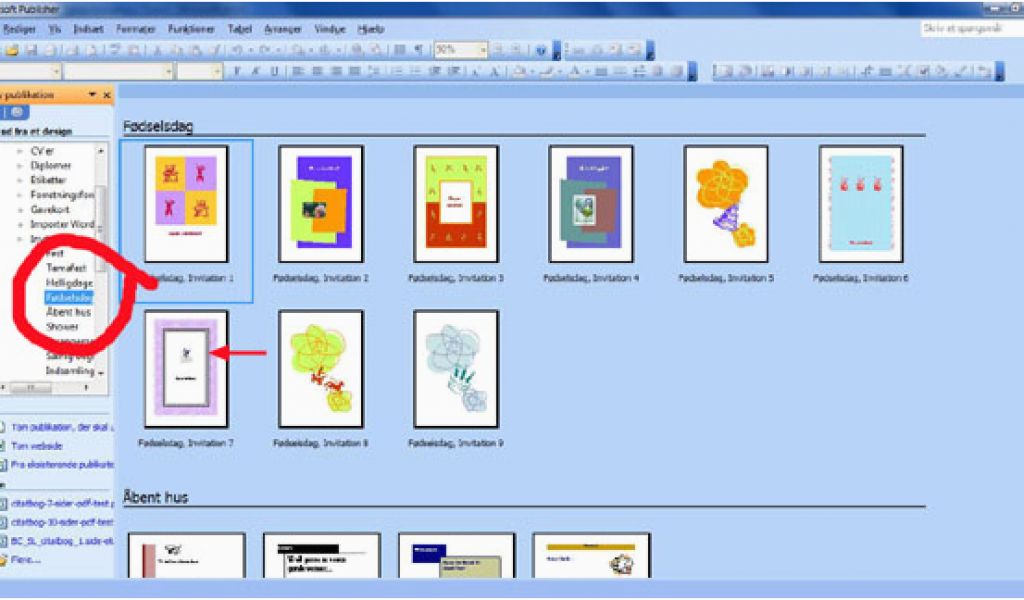Screen dimensions: 1024x600
Task: Click the Decrease Indent icon
Action: 436,71
